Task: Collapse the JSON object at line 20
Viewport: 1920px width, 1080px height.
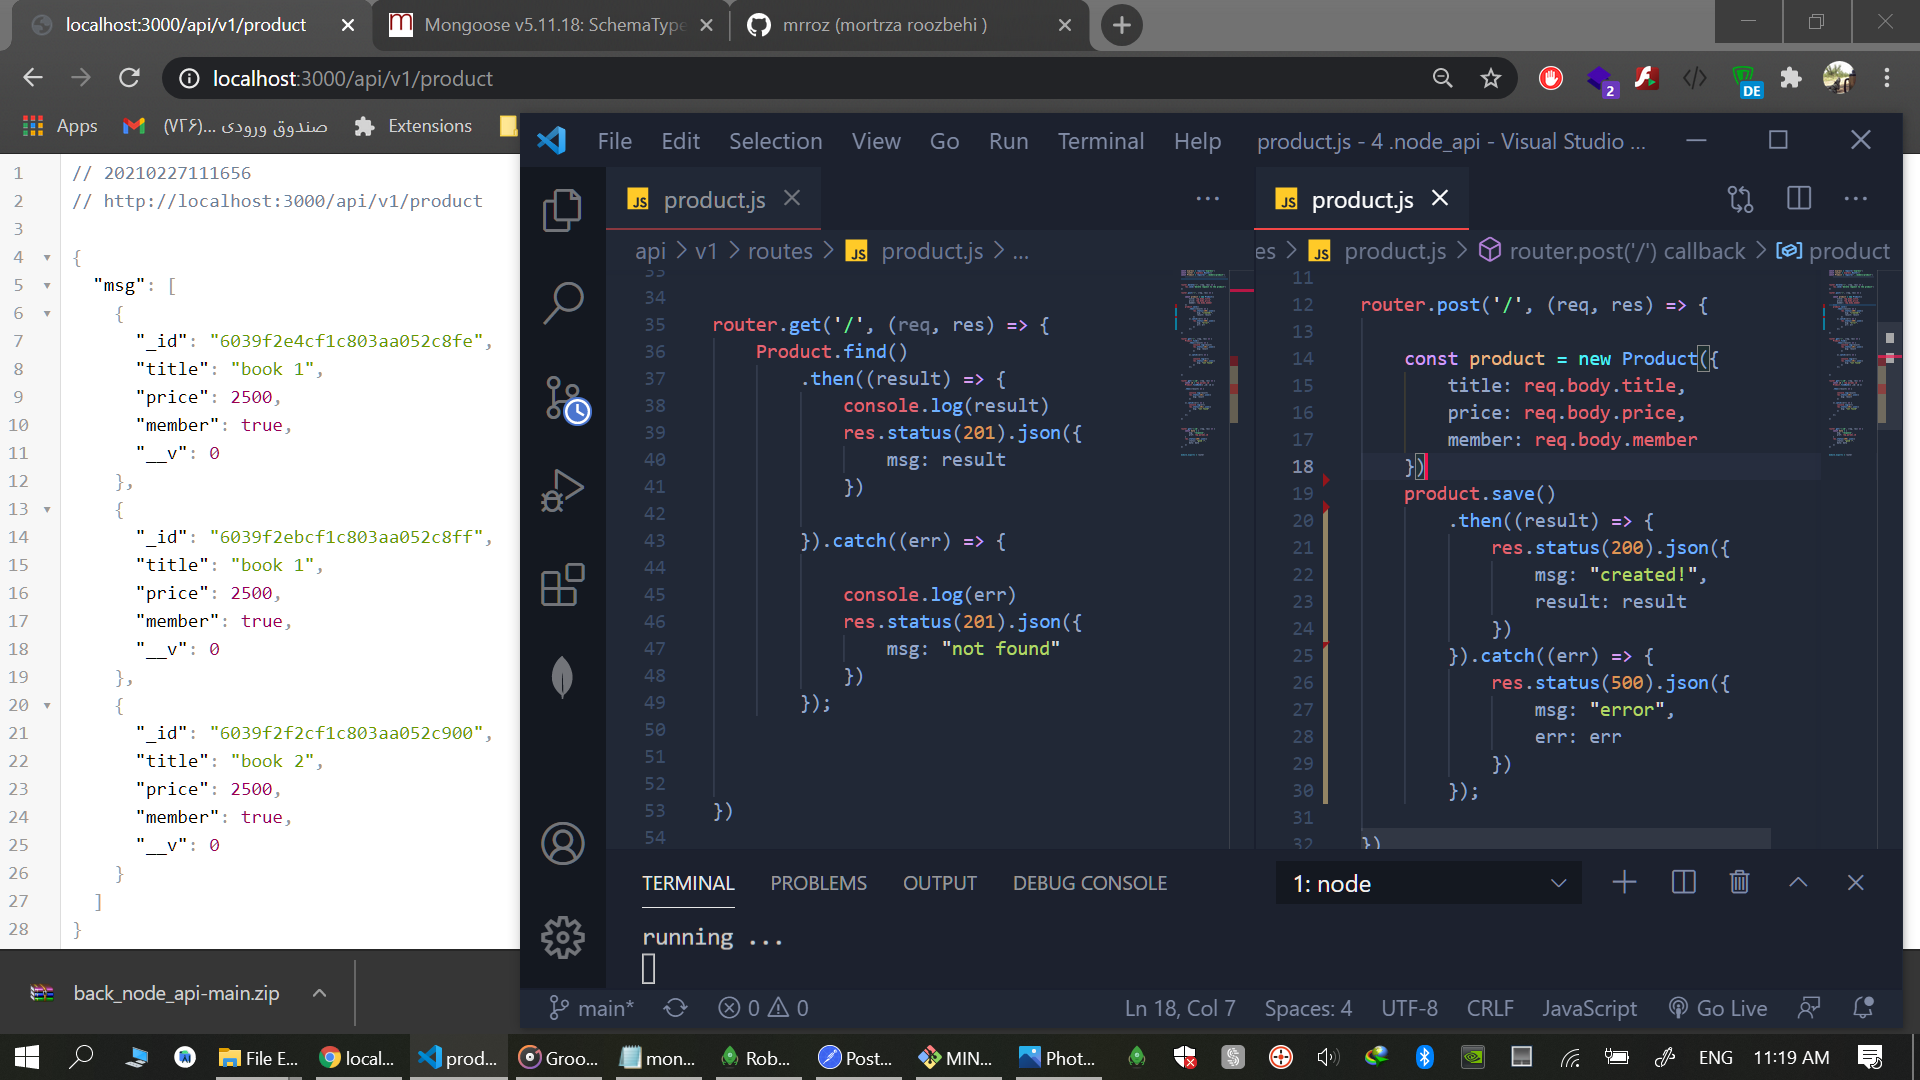Action: pyautogui.click(x=47, y=706)
